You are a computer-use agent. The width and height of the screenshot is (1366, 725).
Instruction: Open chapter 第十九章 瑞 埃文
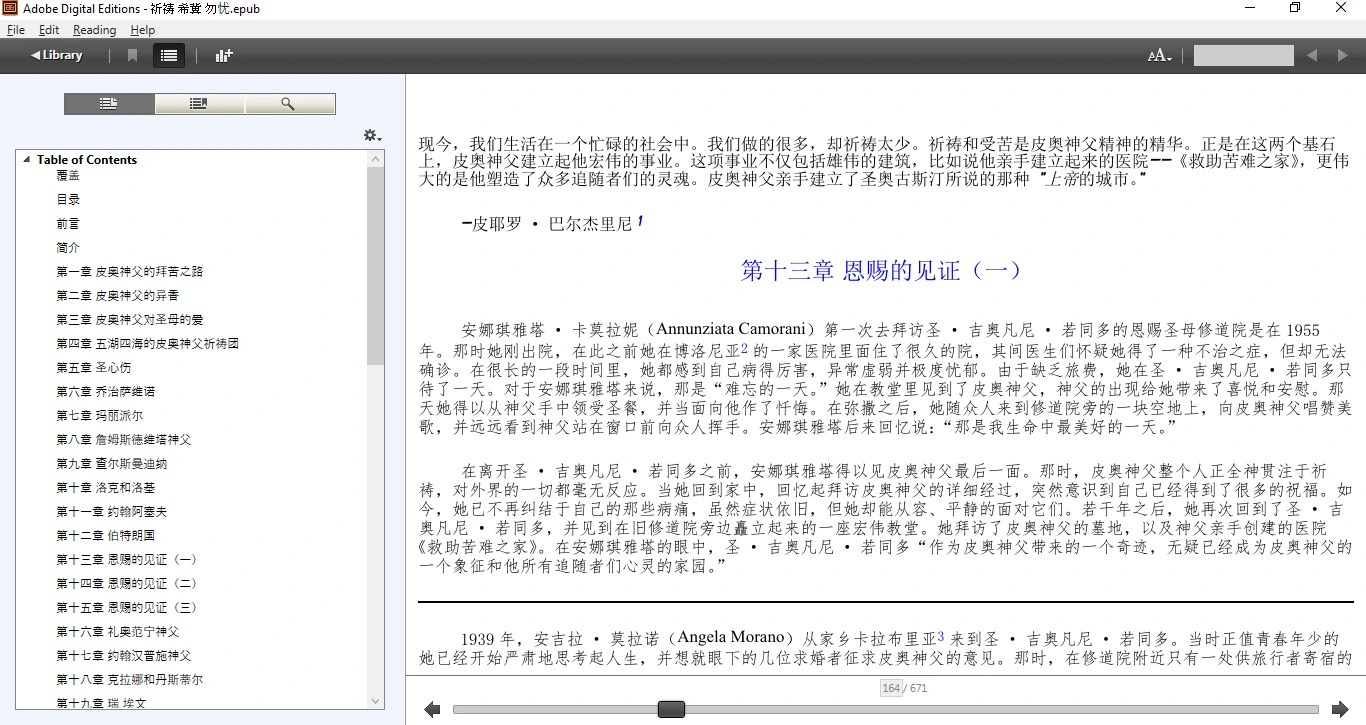tap(101, 704)
